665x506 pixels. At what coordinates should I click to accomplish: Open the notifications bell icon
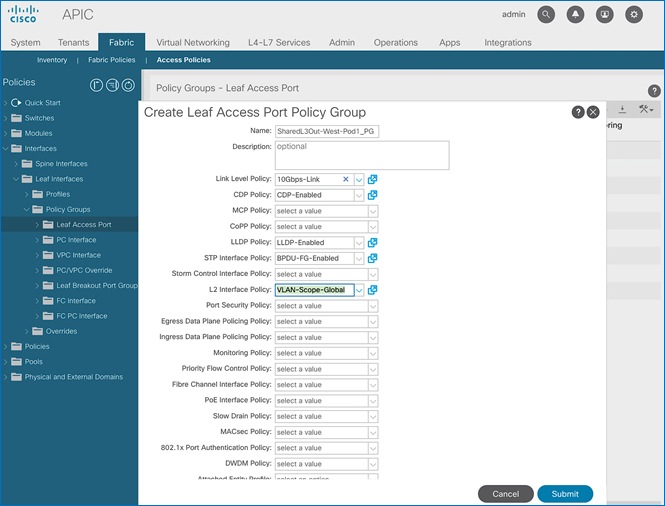pyautogui.click(x=575, y=14)
